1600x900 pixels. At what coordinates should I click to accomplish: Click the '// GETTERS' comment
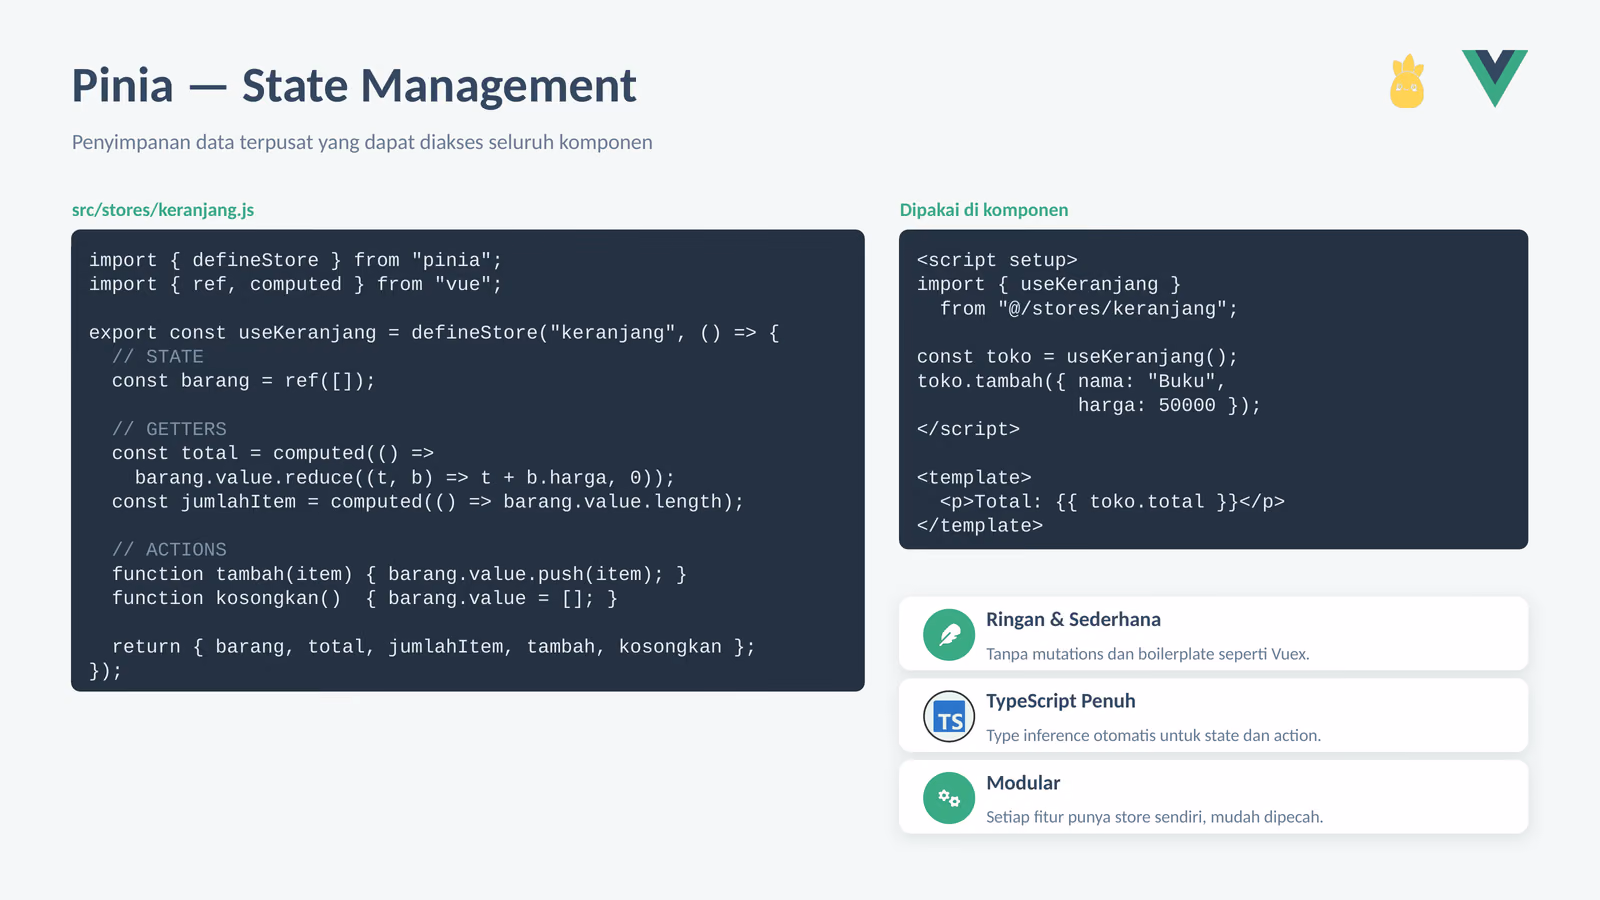tap(169, 429)
